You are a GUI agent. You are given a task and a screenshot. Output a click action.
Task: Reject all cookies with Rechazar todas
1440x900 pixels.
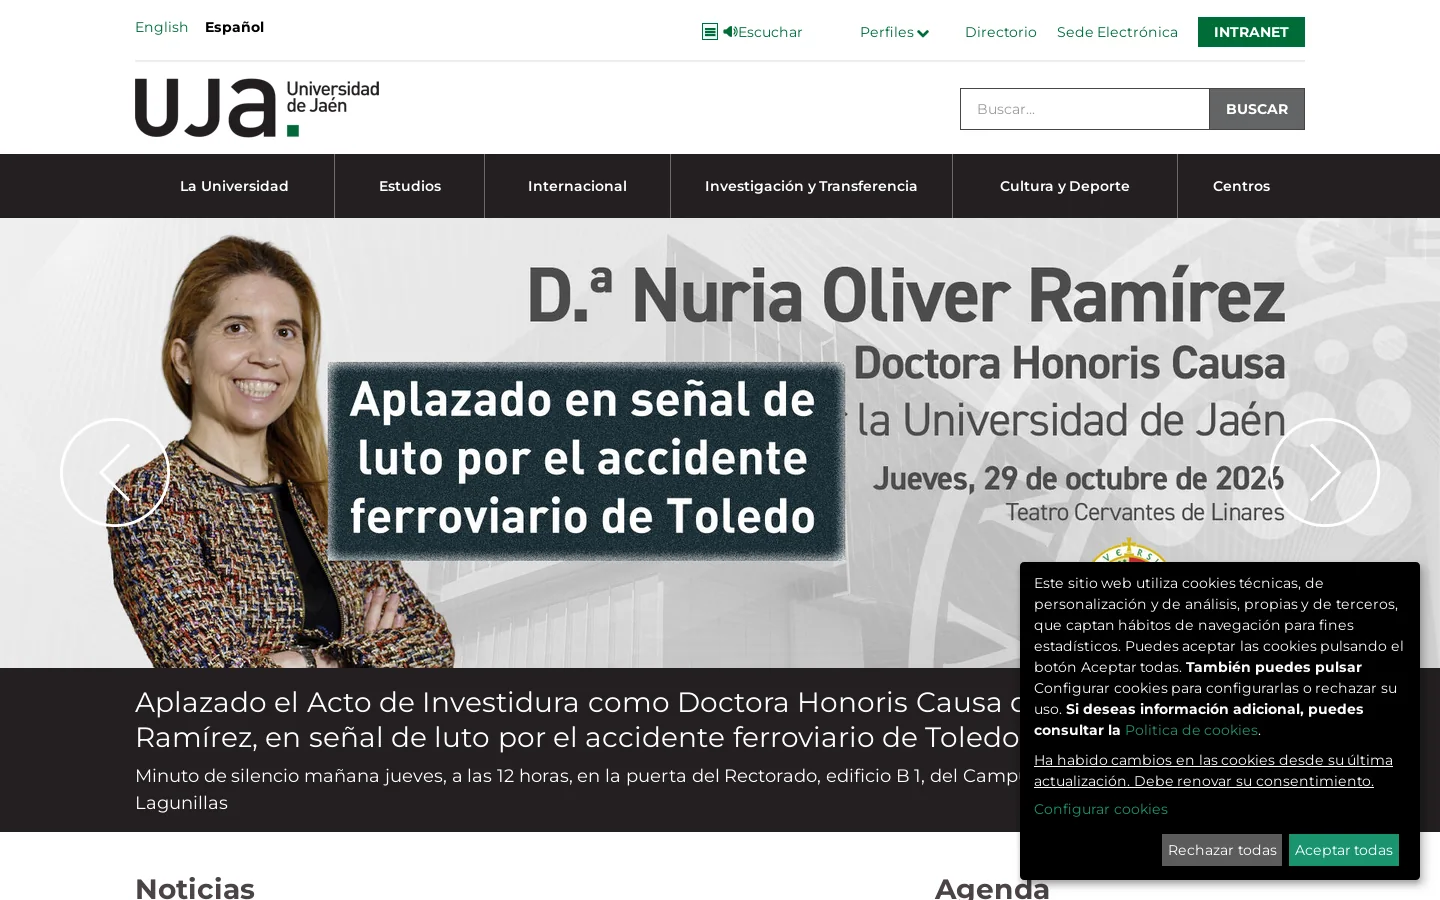point(1222,850)
